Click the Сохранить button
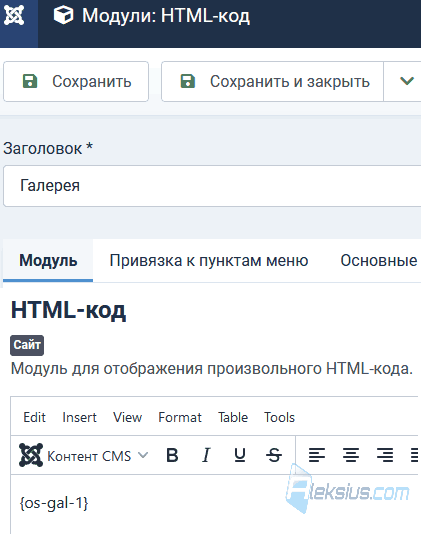Screen dimensions: 421x534 click(x=76, y=82)
